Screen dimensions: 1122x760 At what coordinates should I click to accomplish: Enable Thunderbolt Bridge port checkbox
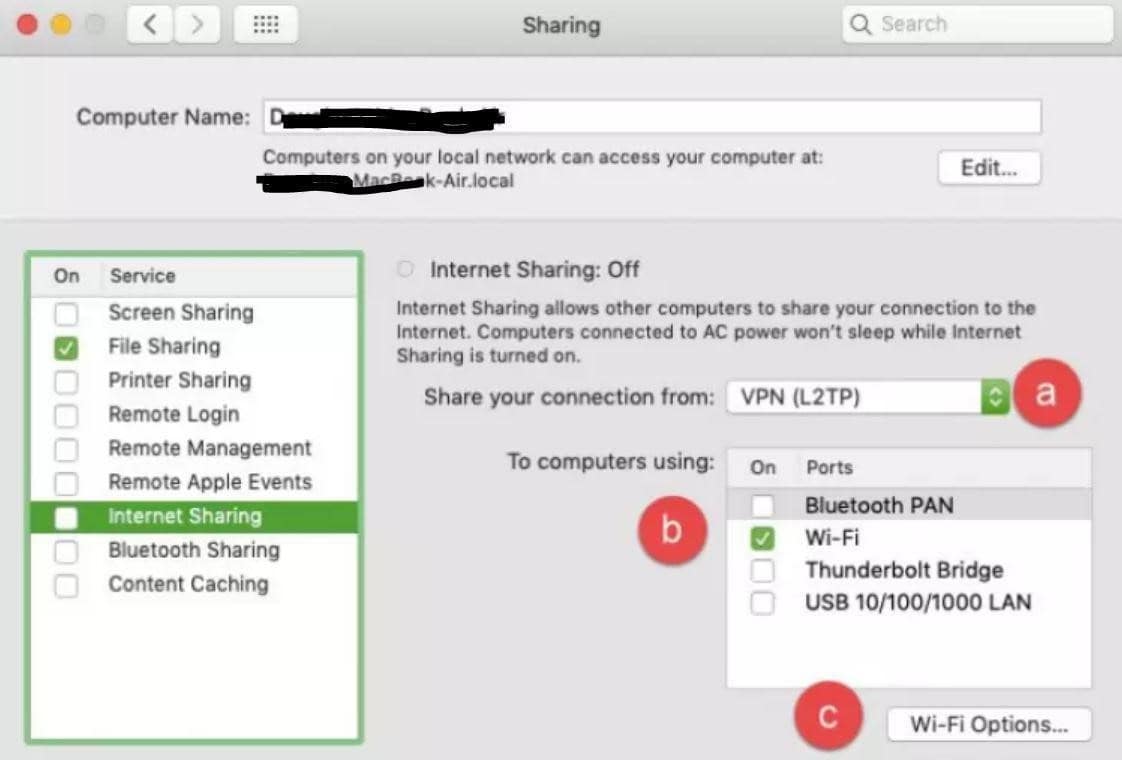click(762, 571)
